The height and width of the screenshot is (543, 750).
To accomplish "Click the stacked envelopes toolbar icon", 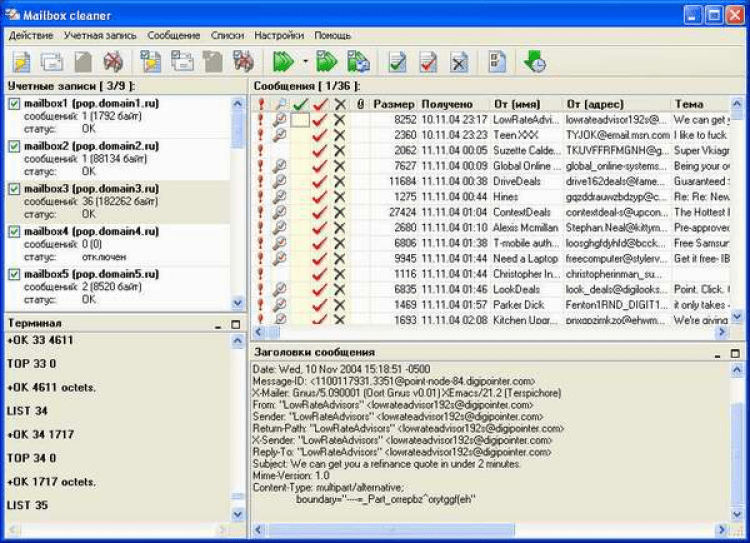I will pyautogui.click(x=52, y=62).
